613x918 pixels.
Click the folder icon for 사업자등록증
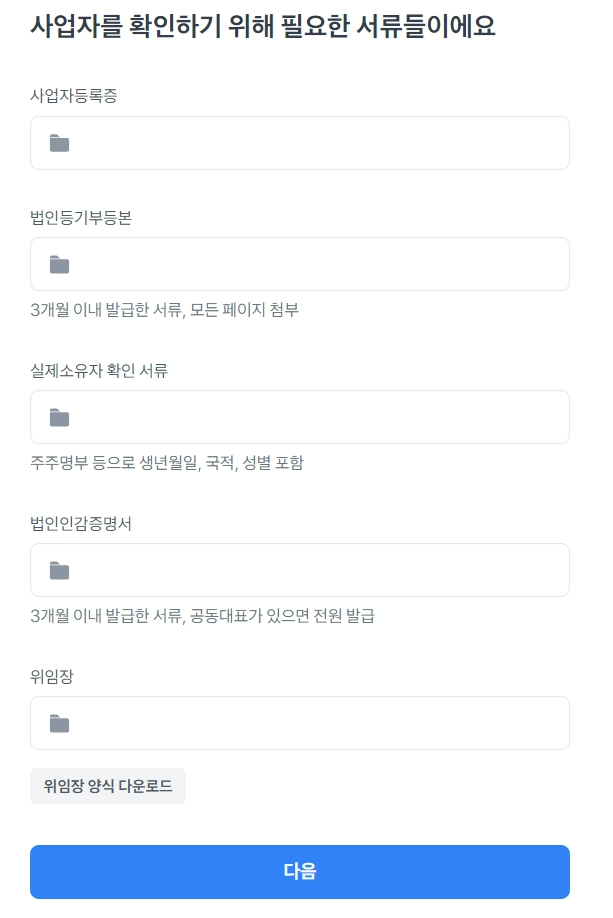[60, 144]
